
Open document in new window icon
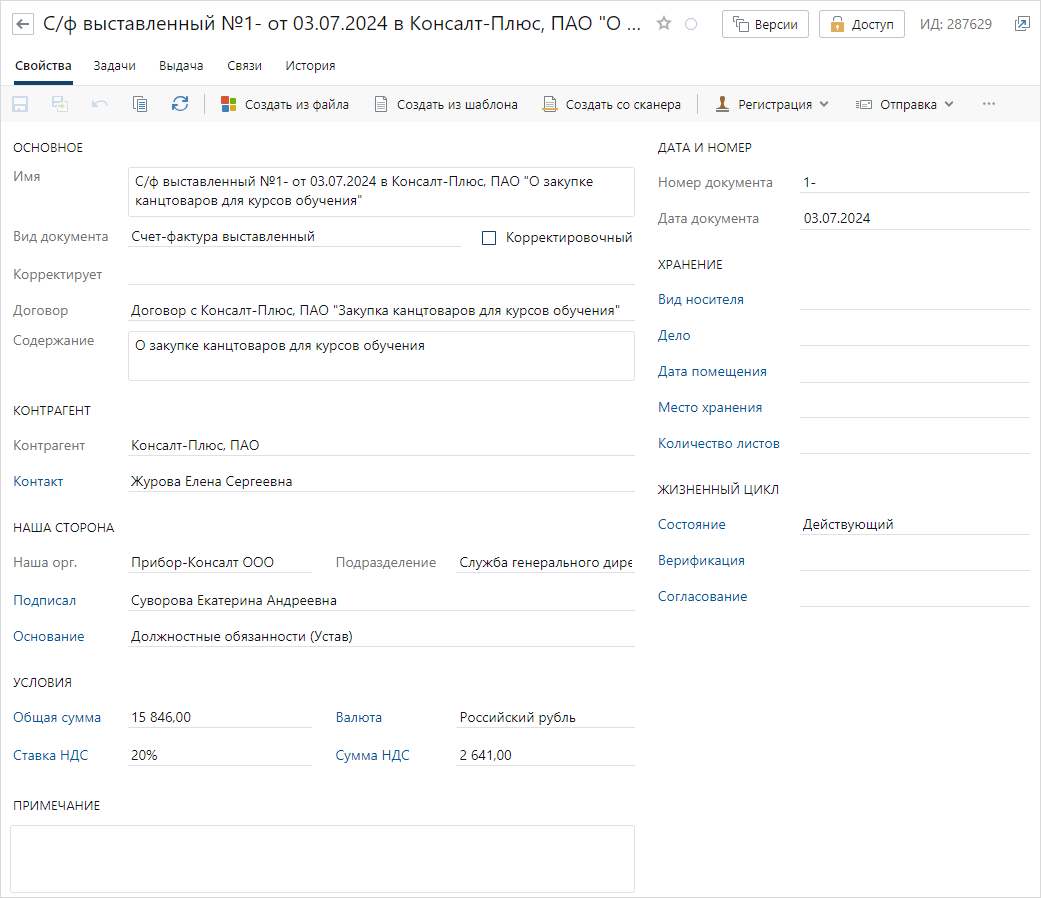coord(1021,24)
